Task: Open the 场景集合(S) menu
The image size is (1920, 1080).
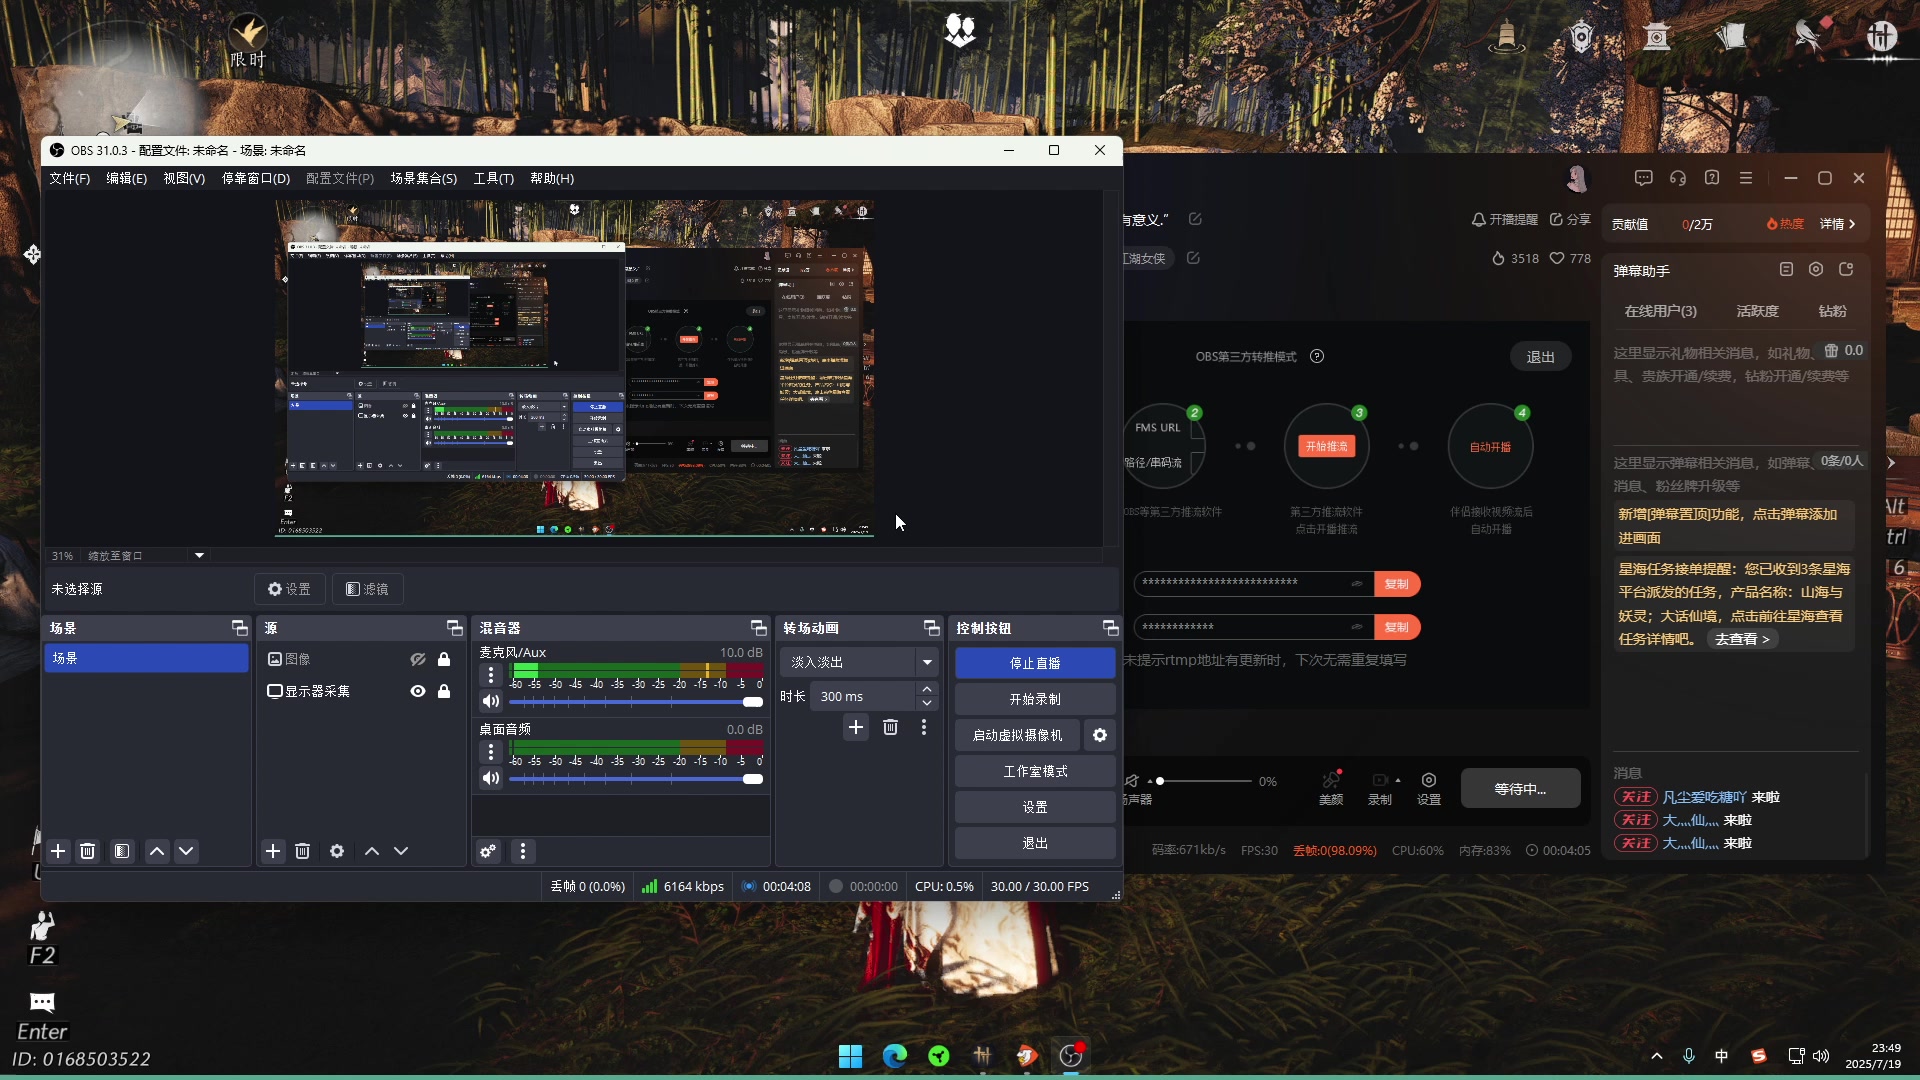Action: pyautogui.click(x=423, y=178)
